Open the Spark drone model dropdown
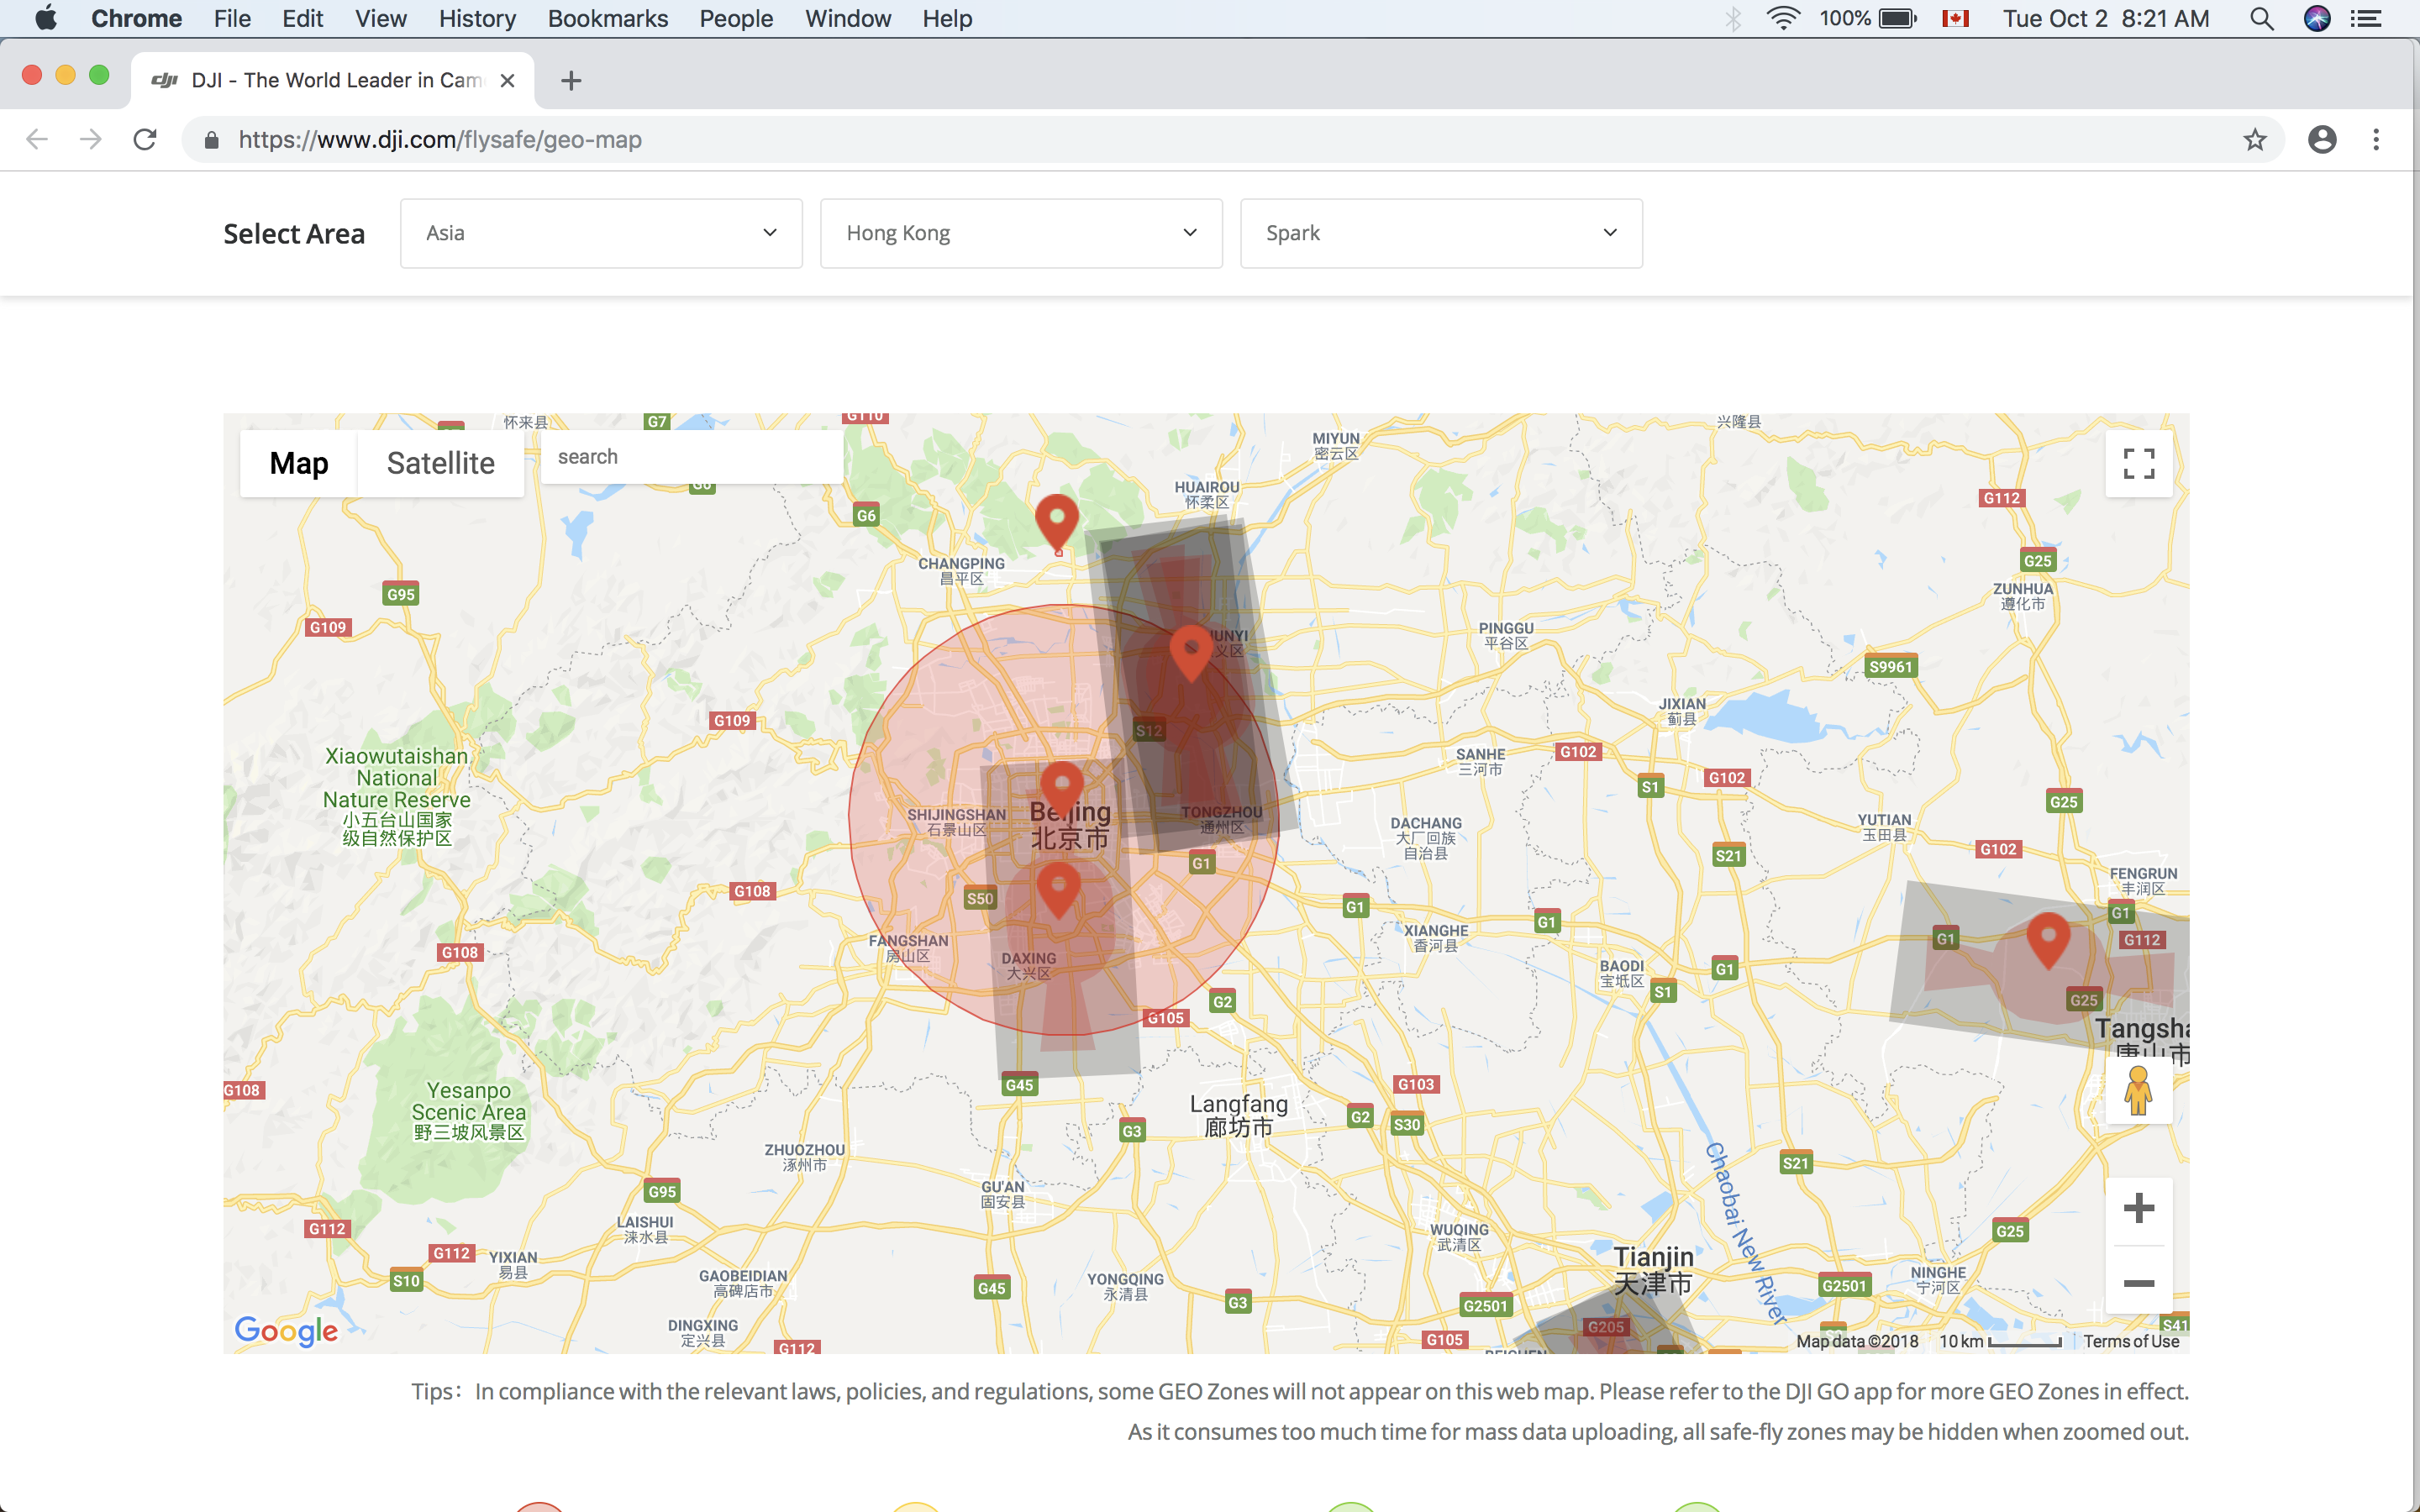Image resolution: width=2420 pixels, height=1512 pixels. (x=1441, y=233)
